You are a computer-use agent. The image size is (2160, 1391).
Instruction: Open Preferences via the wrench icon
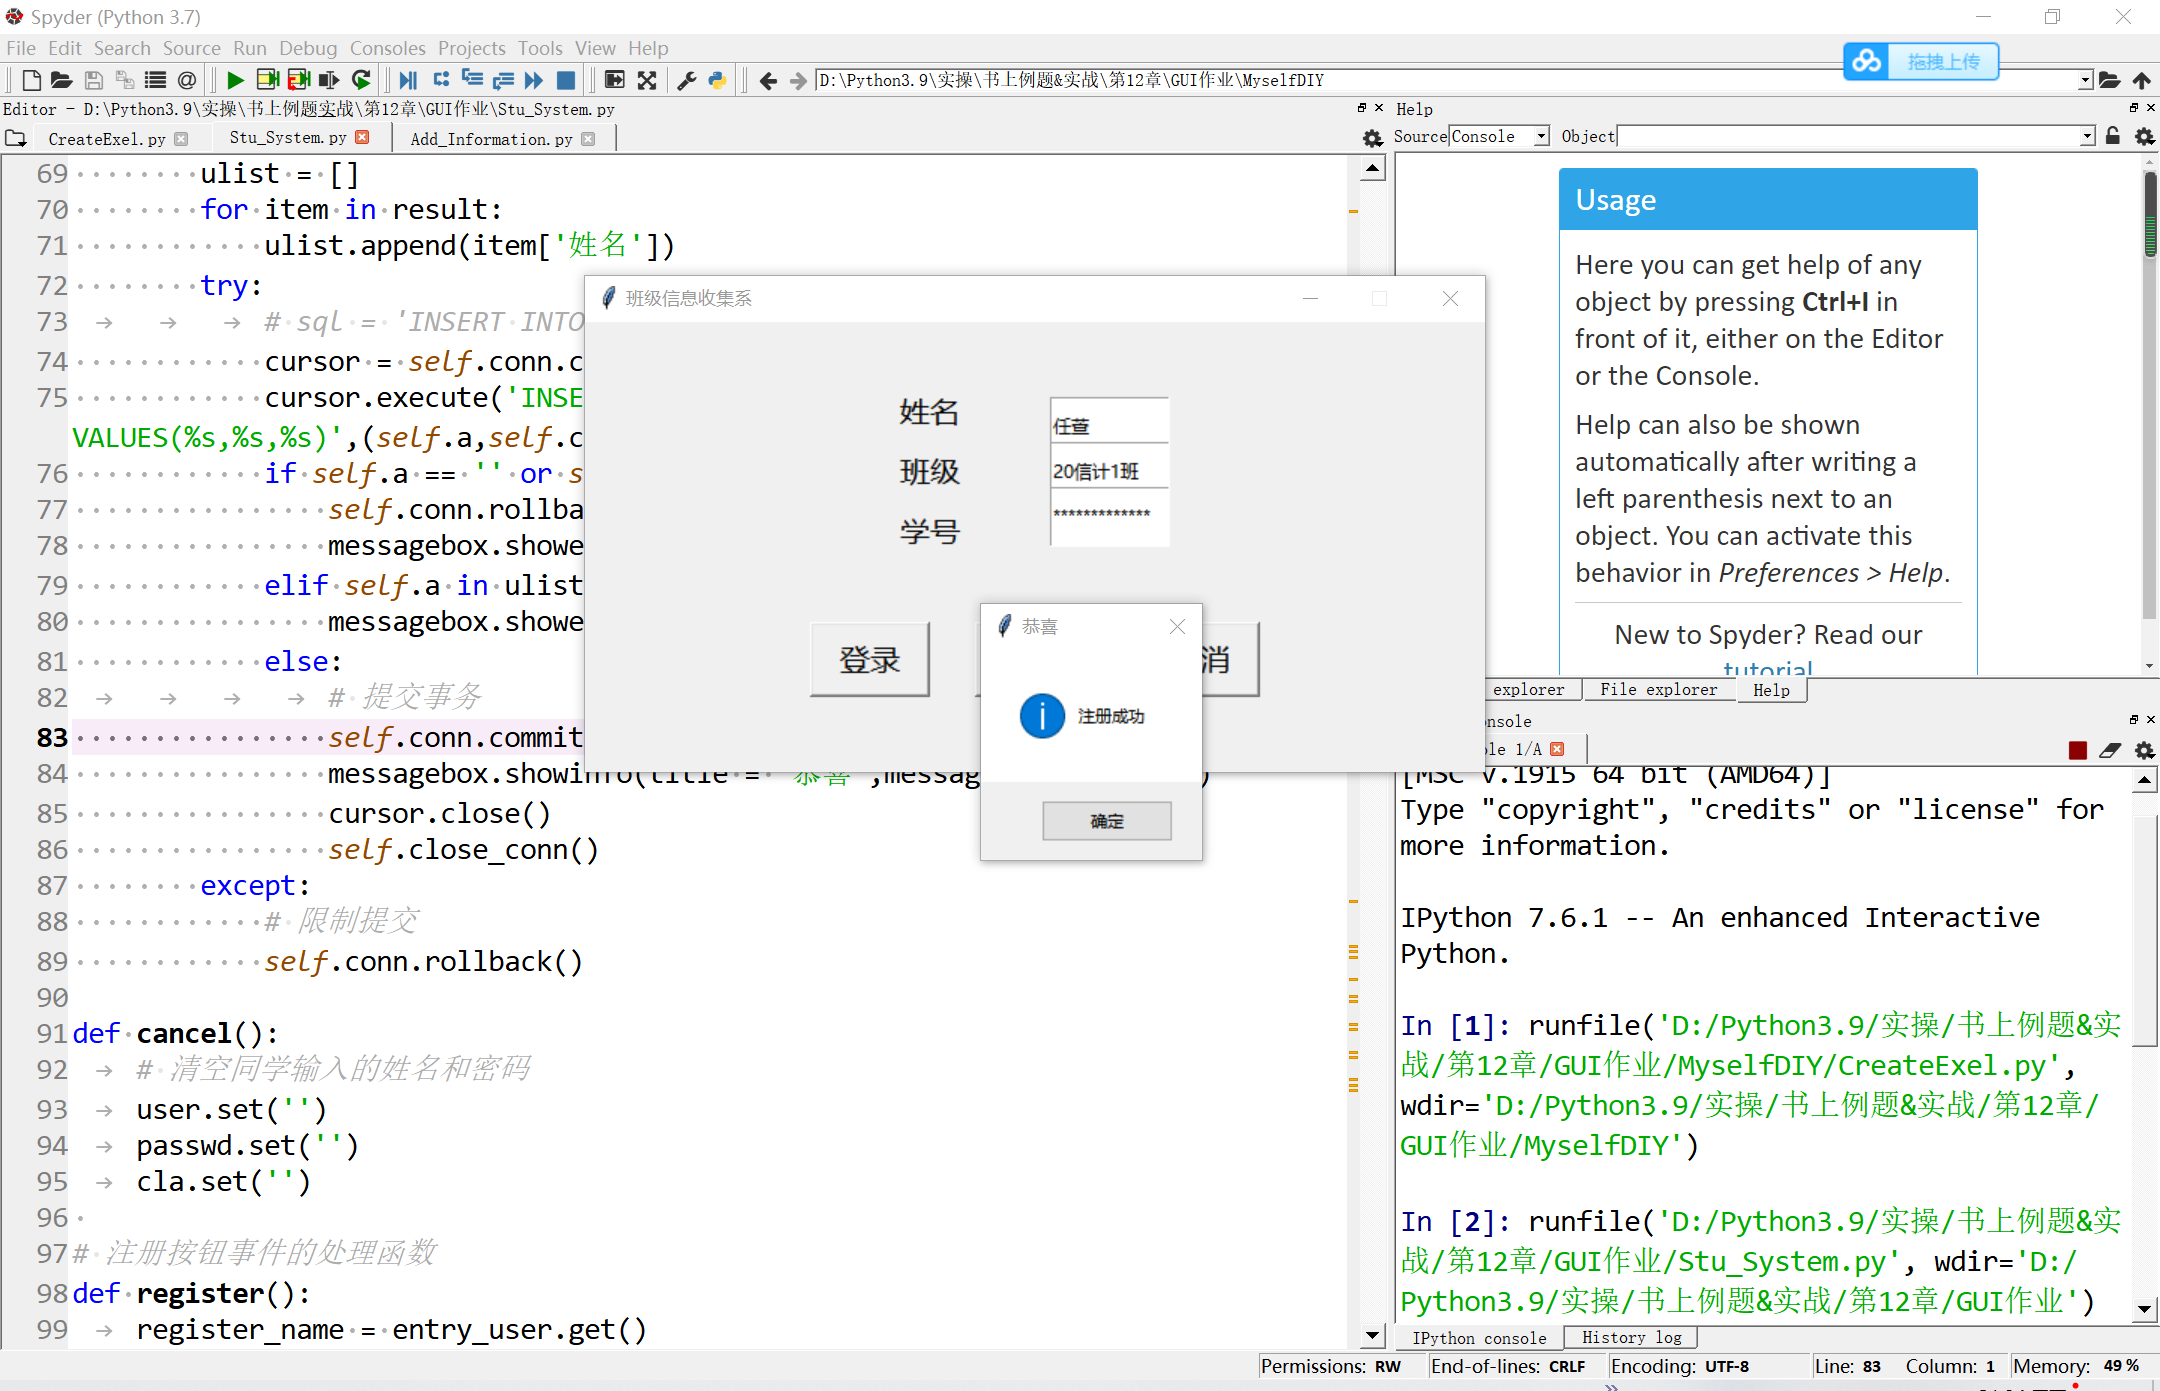click(x=686, y=81)
